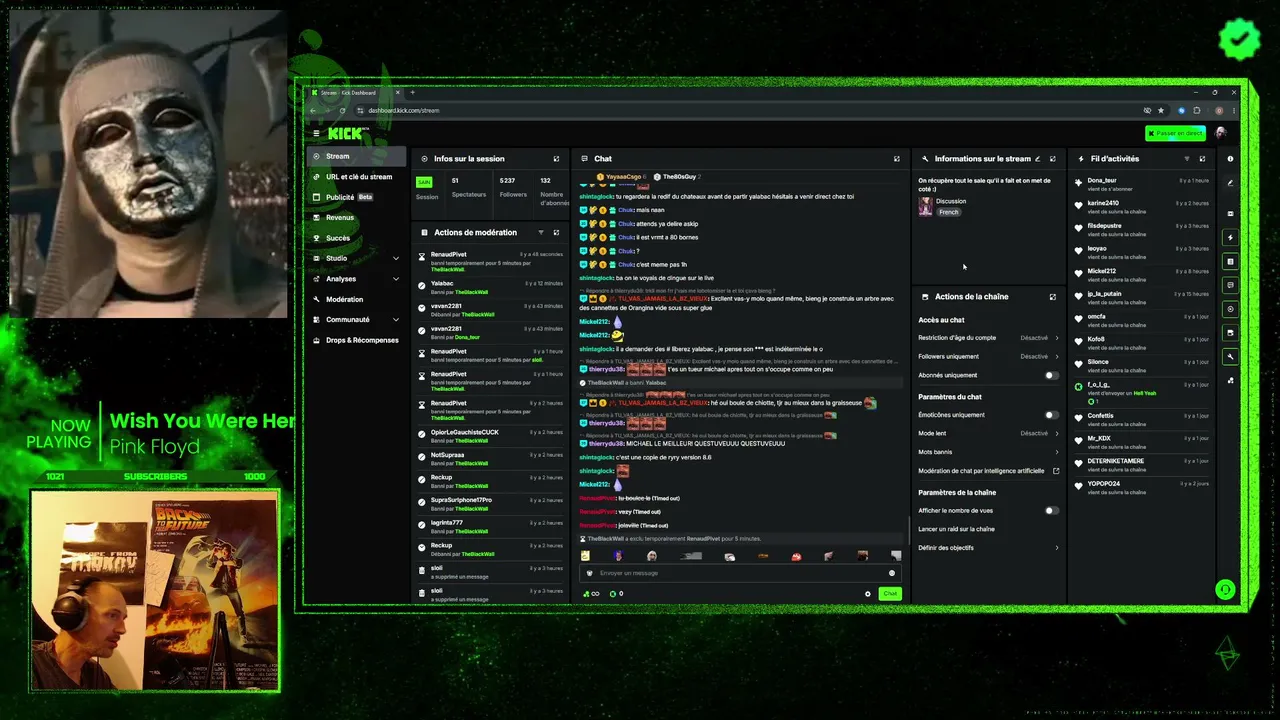Open Mots bannis settings
The height and width of the screenshot is (720, 1280).
pos(988,452)
